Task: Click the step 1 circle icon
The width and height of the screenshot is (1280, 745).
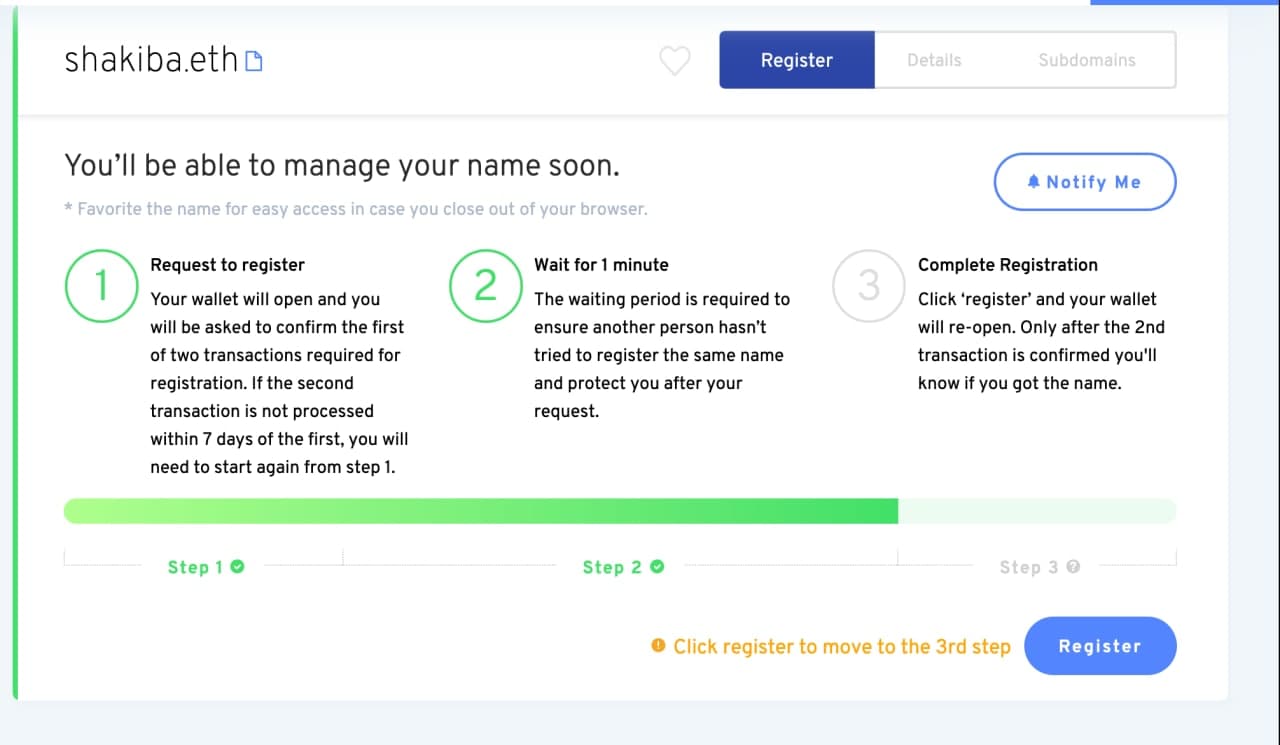Action: tap(101, 286)
